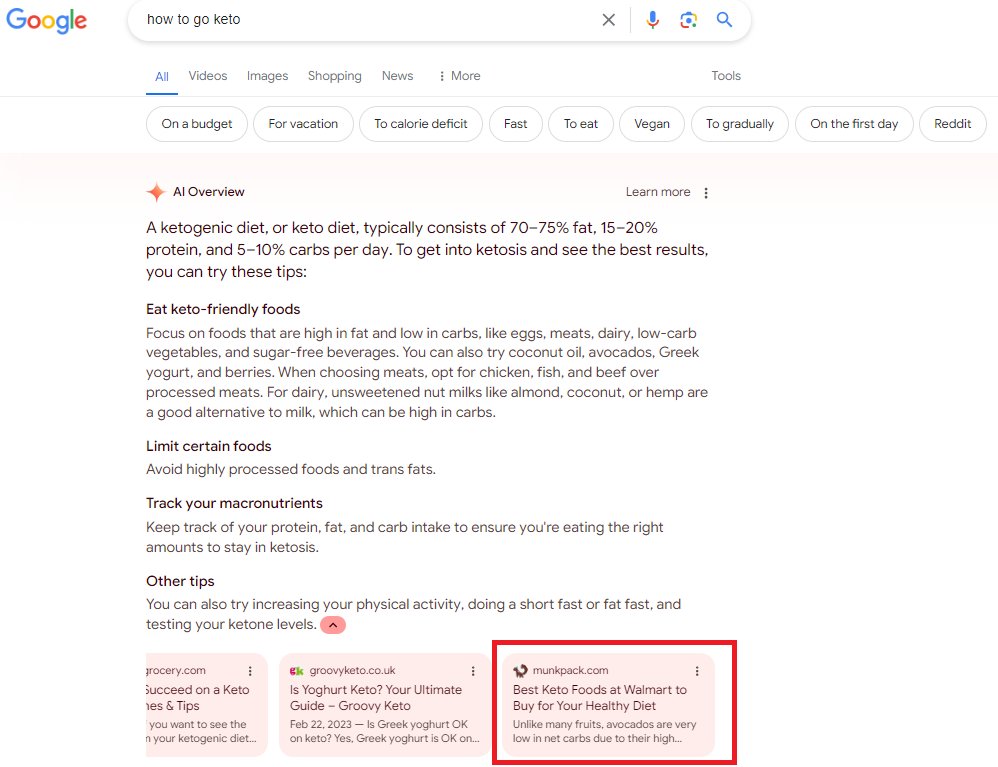Collapse the AI Overview with chevron
This screenshot has width=998, height=767.
333,625
